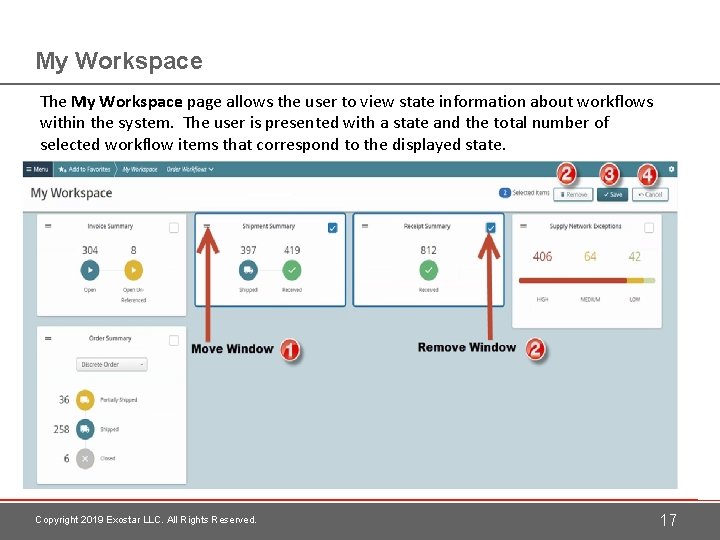The height and width of the screenshot is (540, 720).
Task: Grab Invoice Summary move handle
Action: click(x=48, y=226)
